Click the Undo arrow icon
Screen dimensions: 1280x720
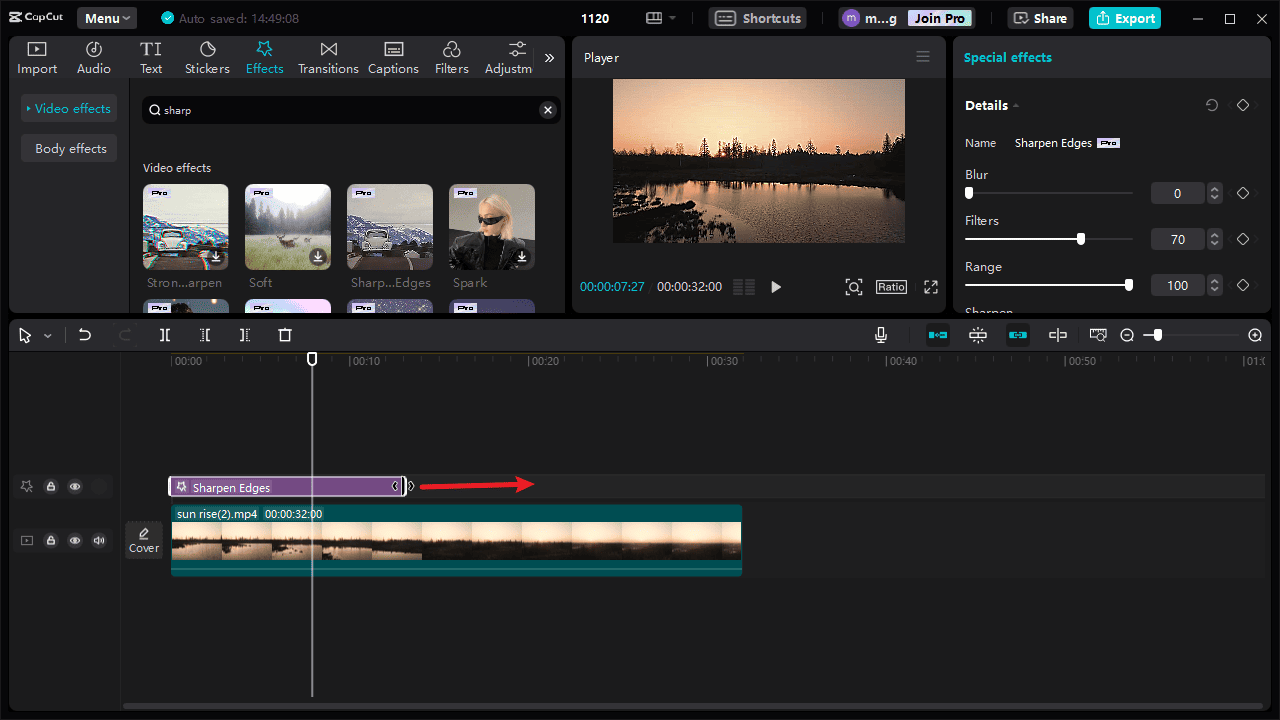[85, 336]
